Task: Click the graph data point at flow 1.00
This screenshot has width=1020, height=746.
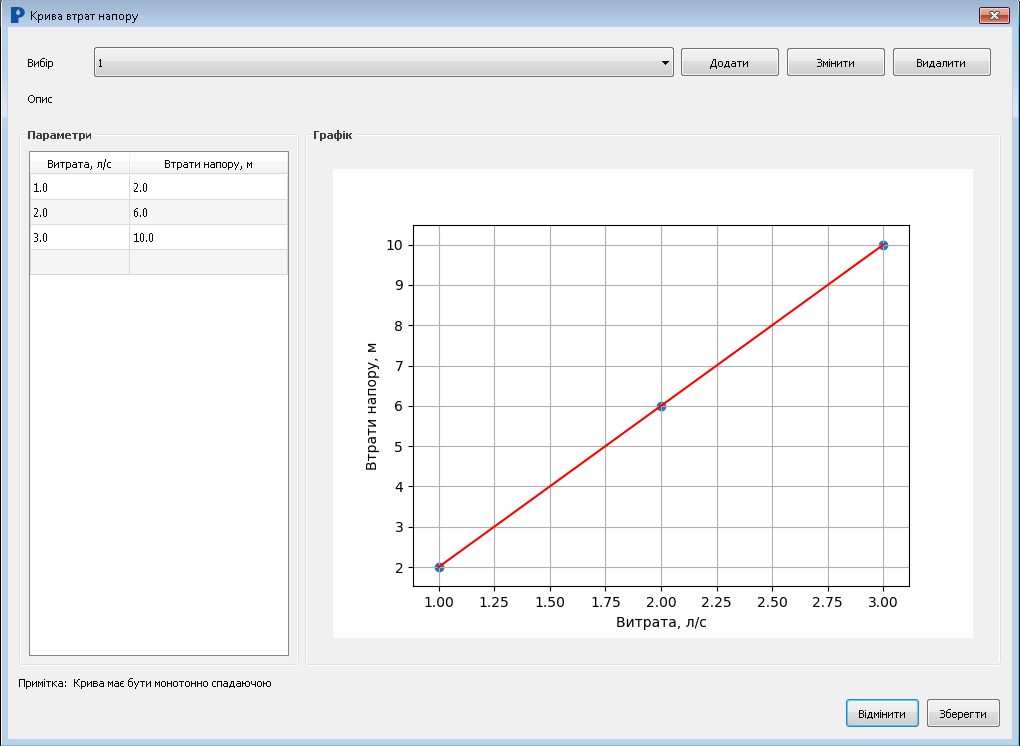Action: coord(439,567)
